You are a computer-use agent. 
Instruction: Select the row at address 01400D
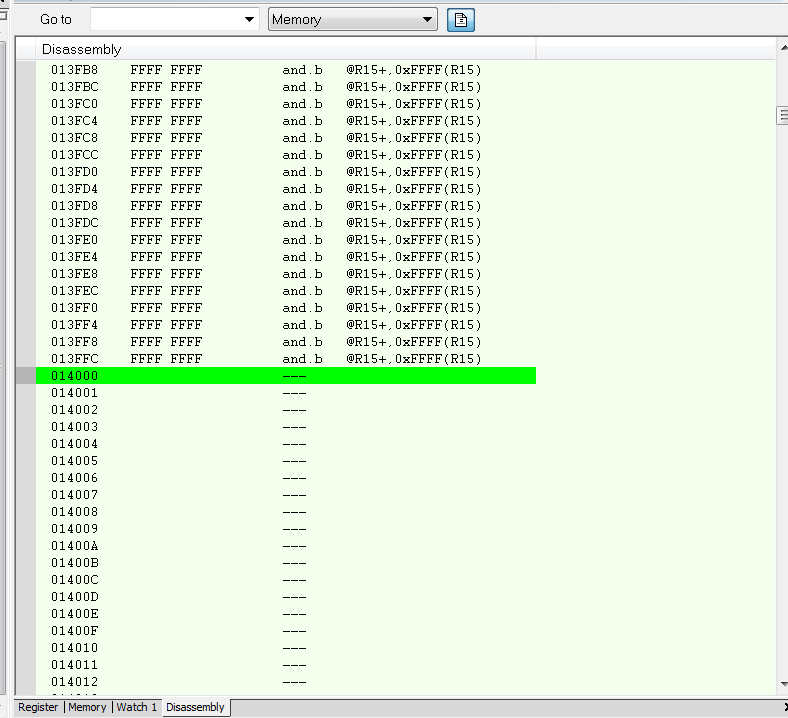pyautogui.click(x=285, y=596)
